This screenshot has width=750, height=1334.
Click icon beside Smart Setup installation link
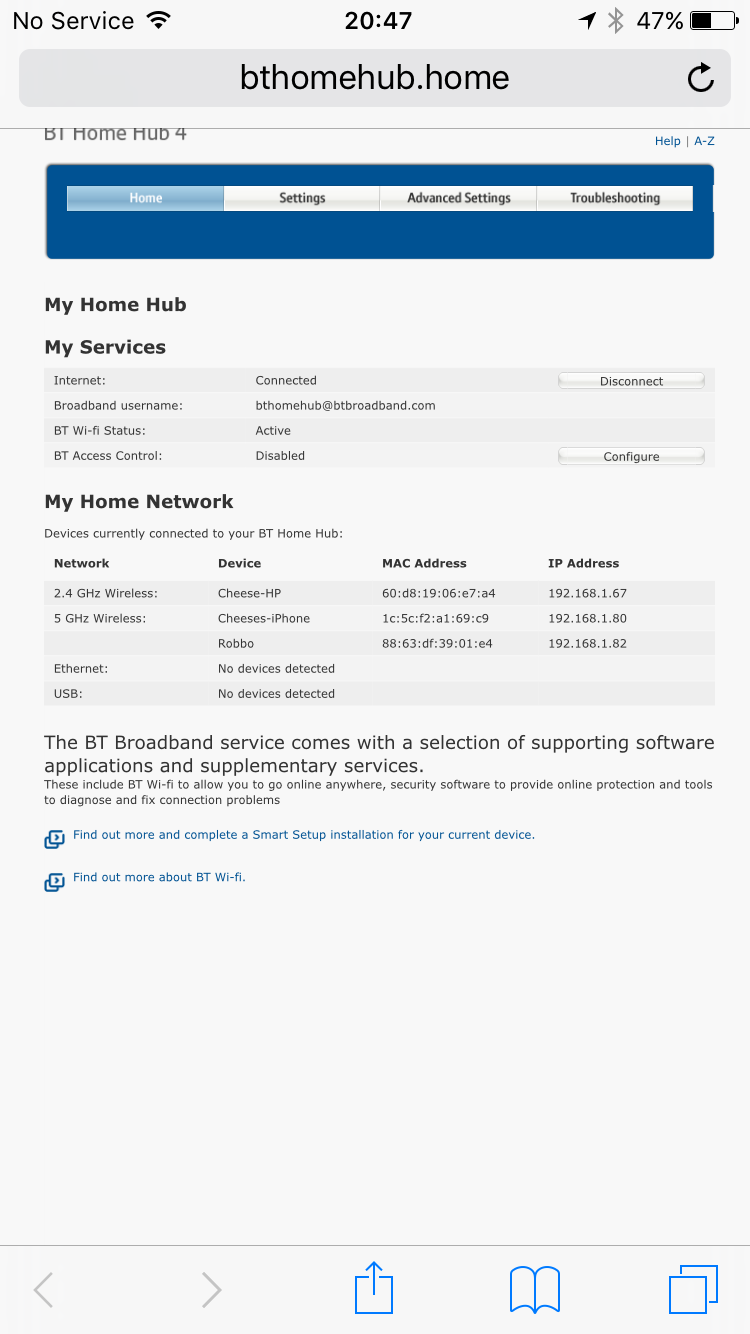point(55,839)
